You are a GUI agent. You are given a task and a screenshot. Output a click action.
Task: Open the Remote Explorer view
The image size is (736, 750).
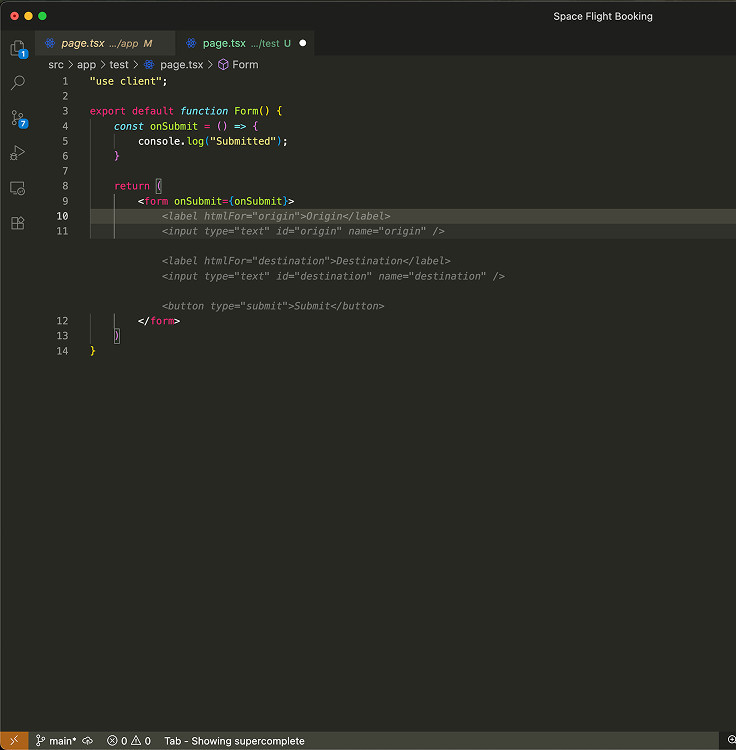(x=17, y=188)
